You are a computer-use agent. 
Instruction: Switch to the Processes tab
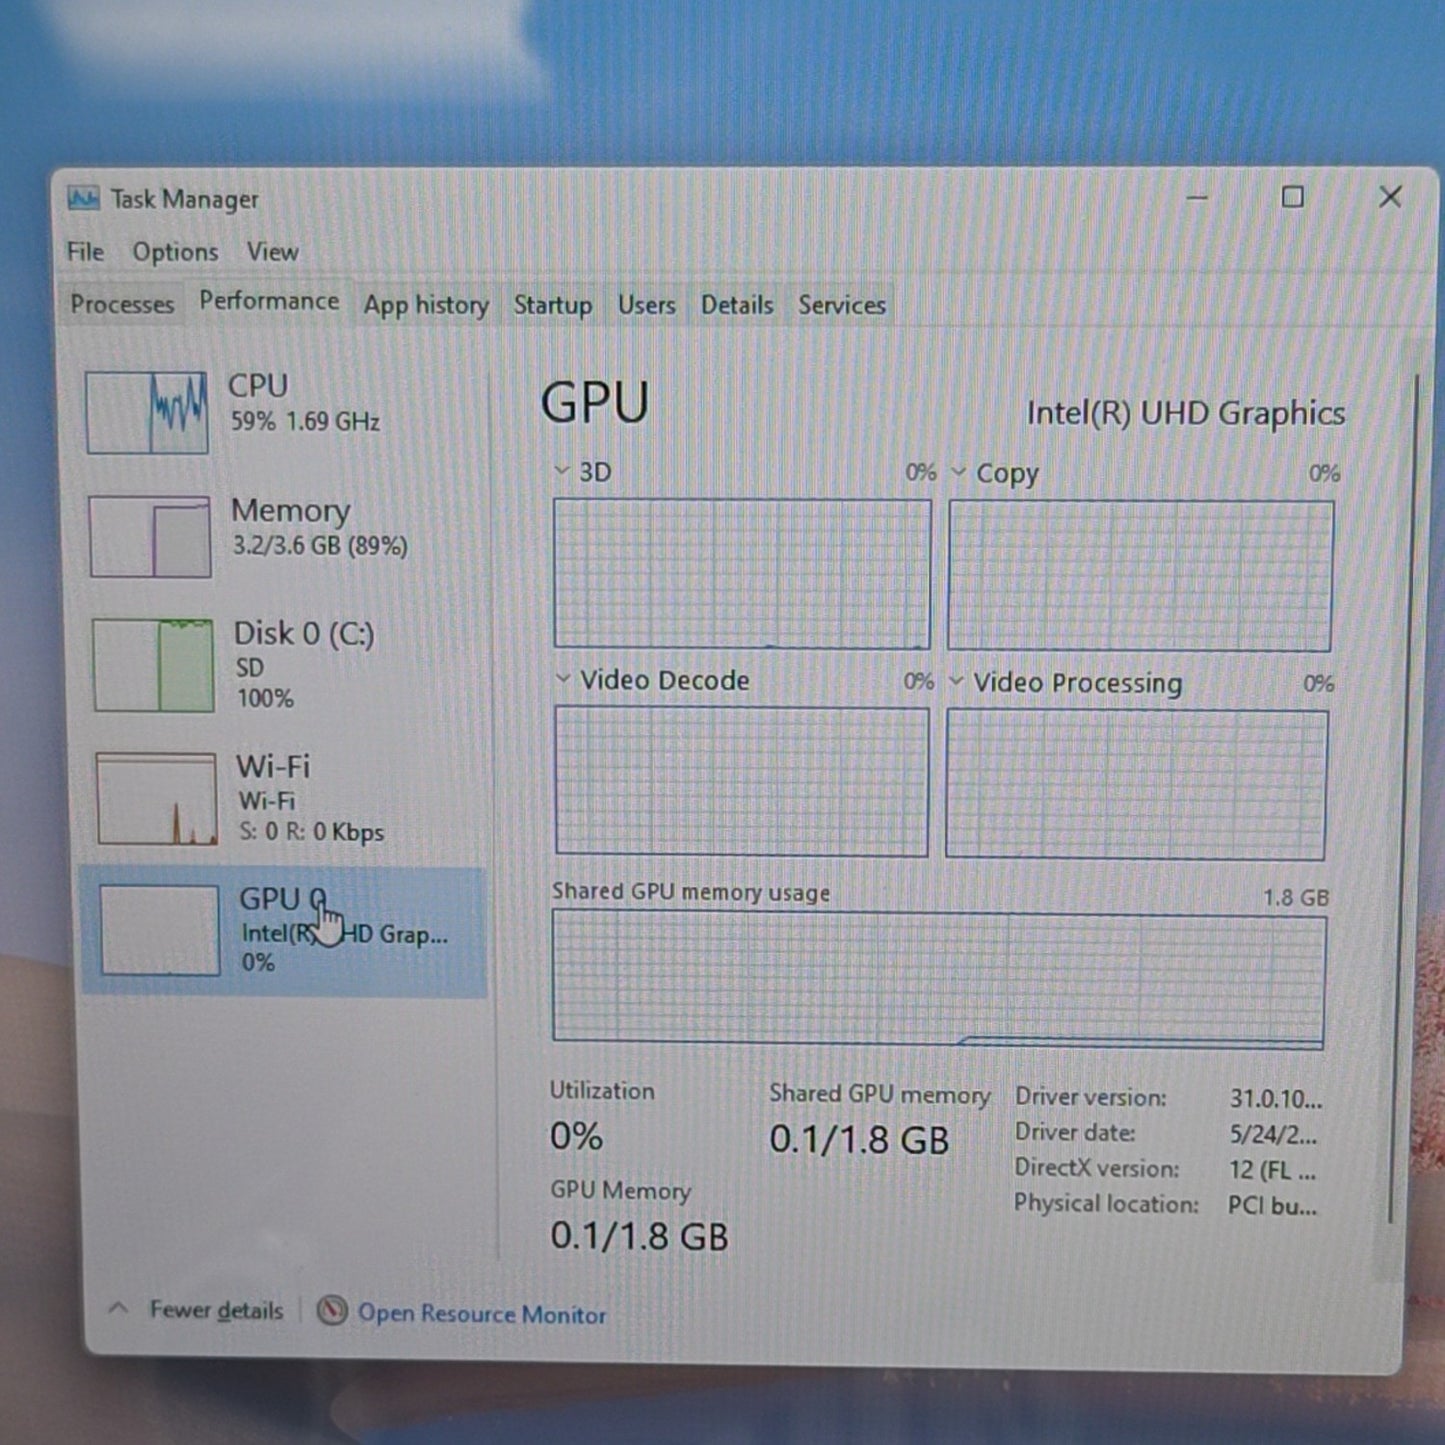pos(122,304)
